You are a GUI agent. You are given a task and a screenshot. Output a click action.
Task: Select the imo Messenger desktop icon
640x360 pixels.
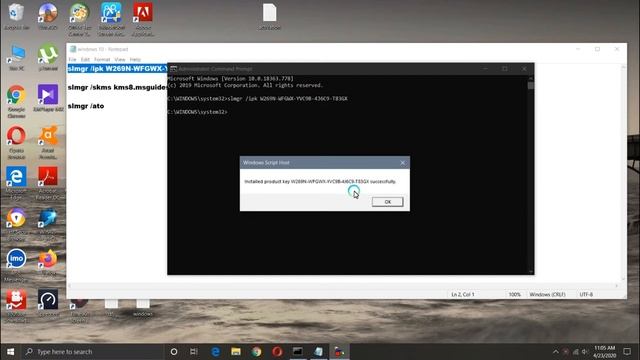click(16, 265)
